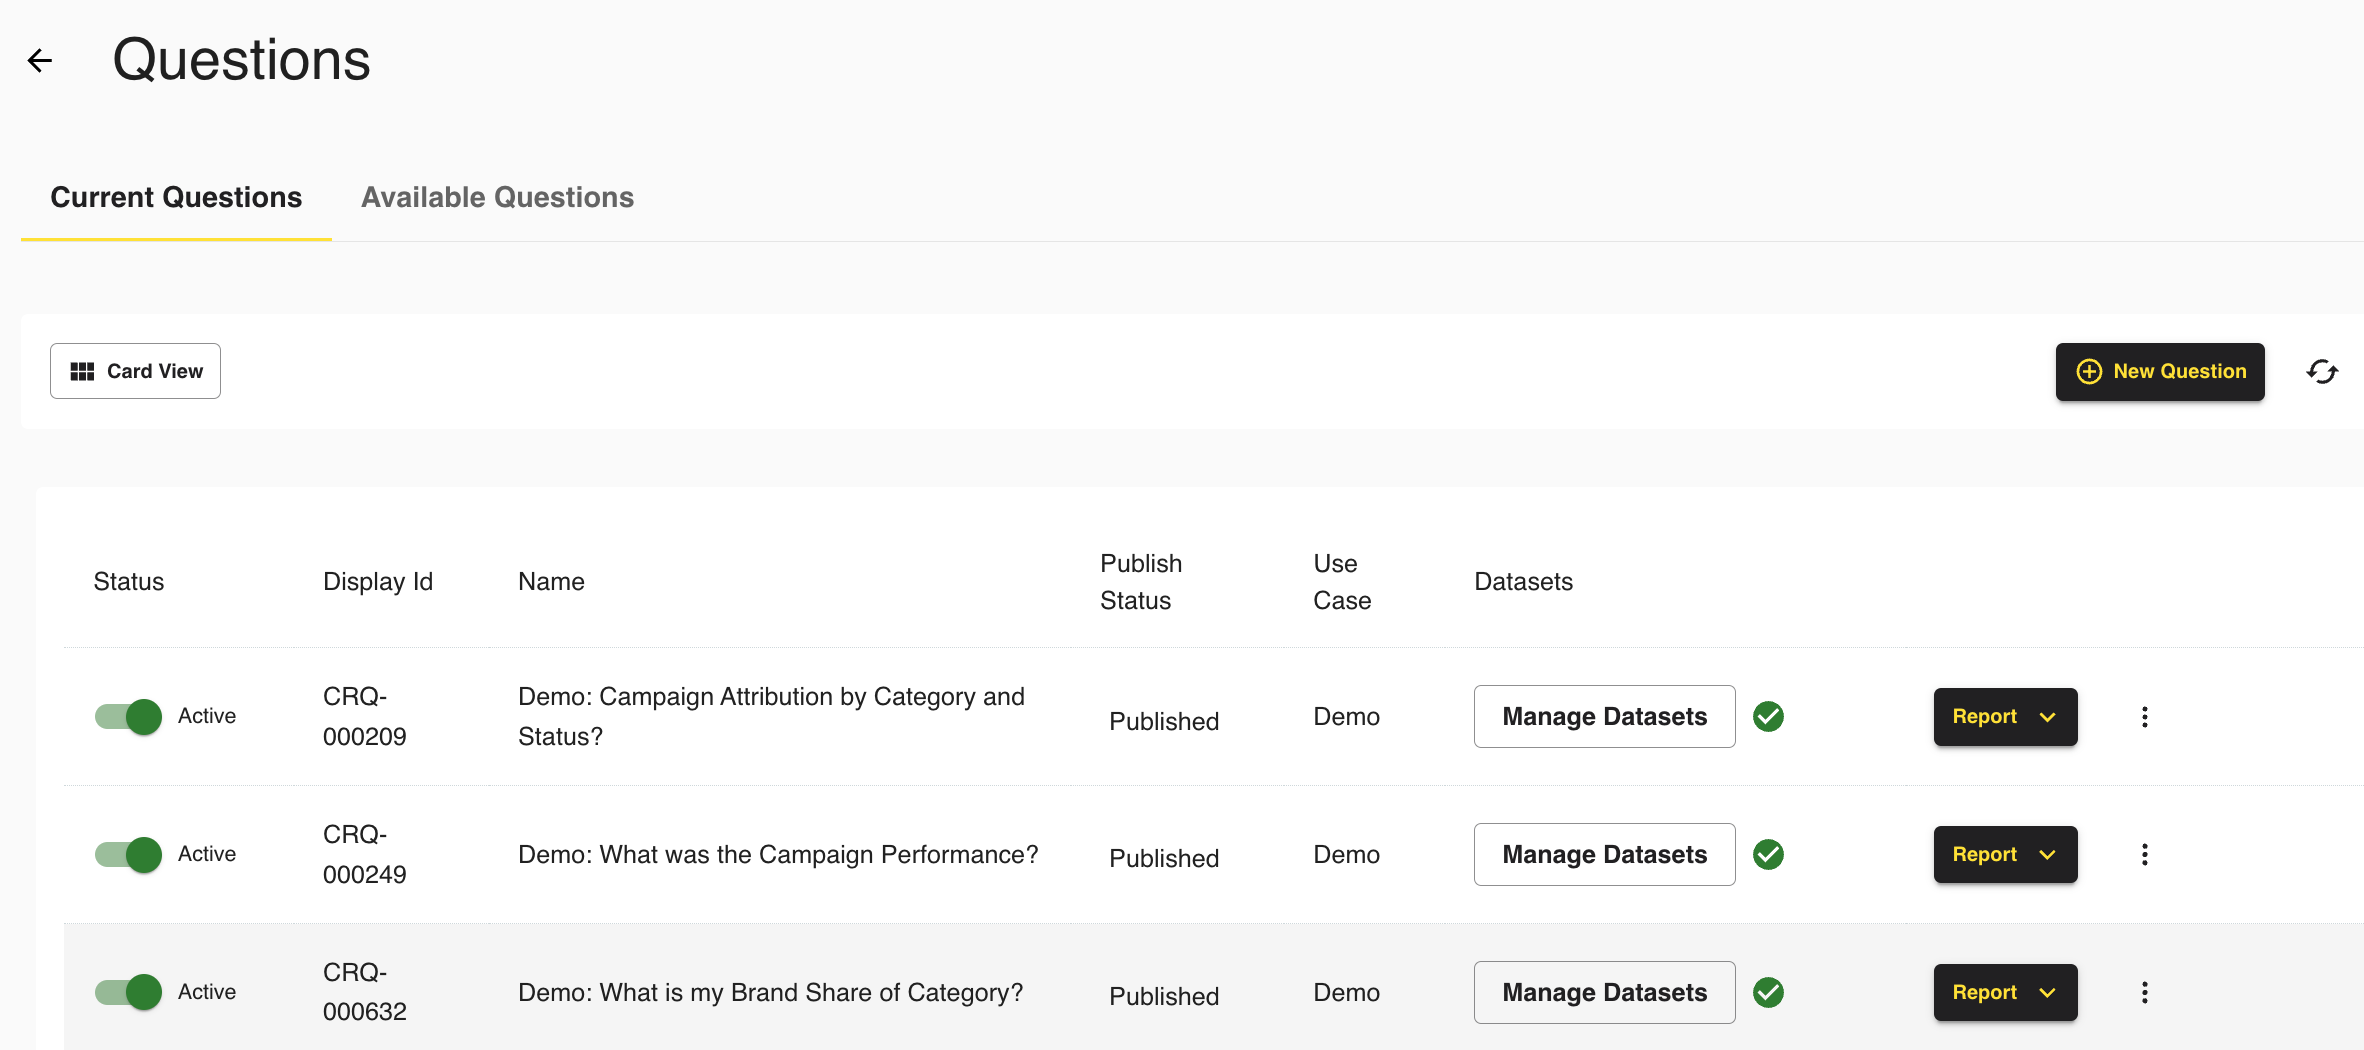Select the Current Questions tab
This screenshot has height=1050, width=2364.
coord(176,198)
